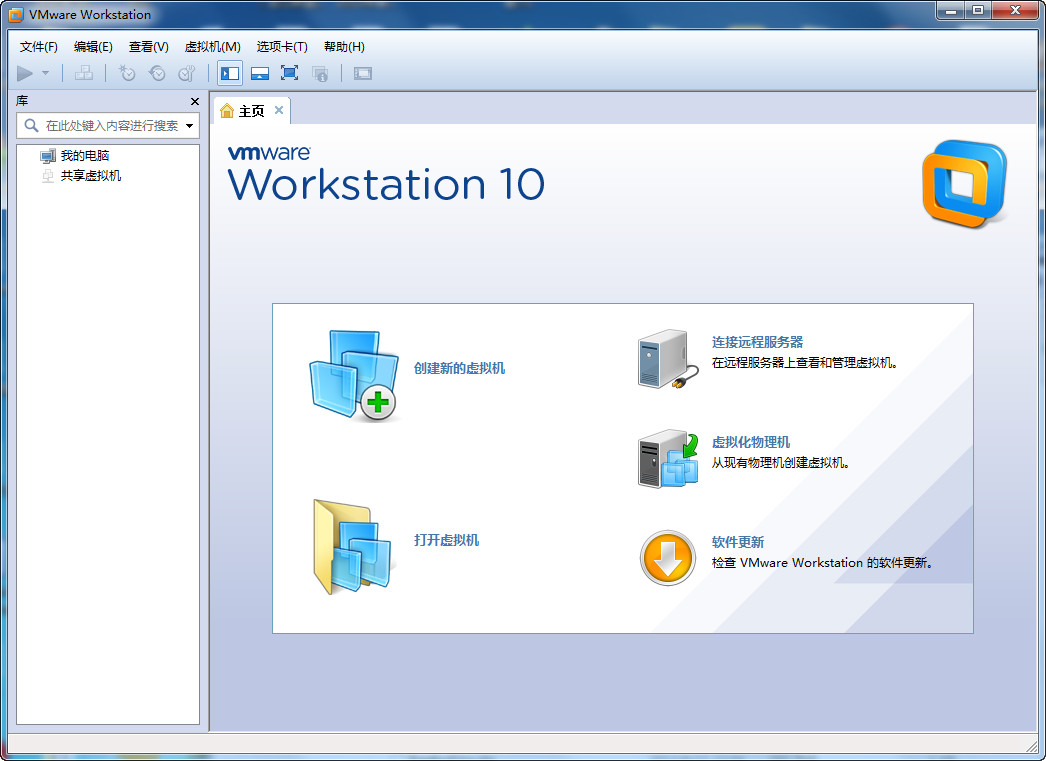
Task: Open the power options dropdown arrow
Action: [45, 73]
